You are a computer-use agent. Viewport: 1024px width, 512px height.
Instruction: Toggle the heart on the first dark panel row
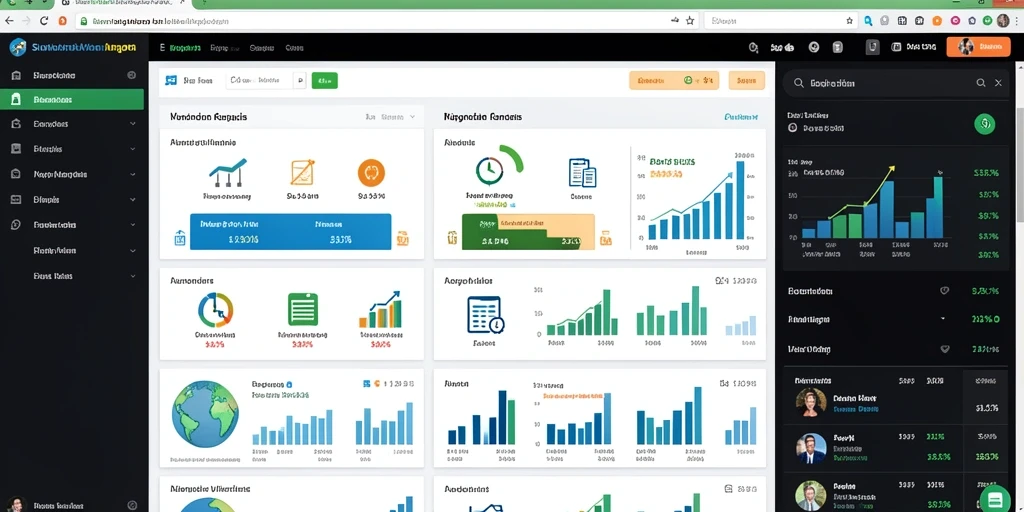[944, 291]
